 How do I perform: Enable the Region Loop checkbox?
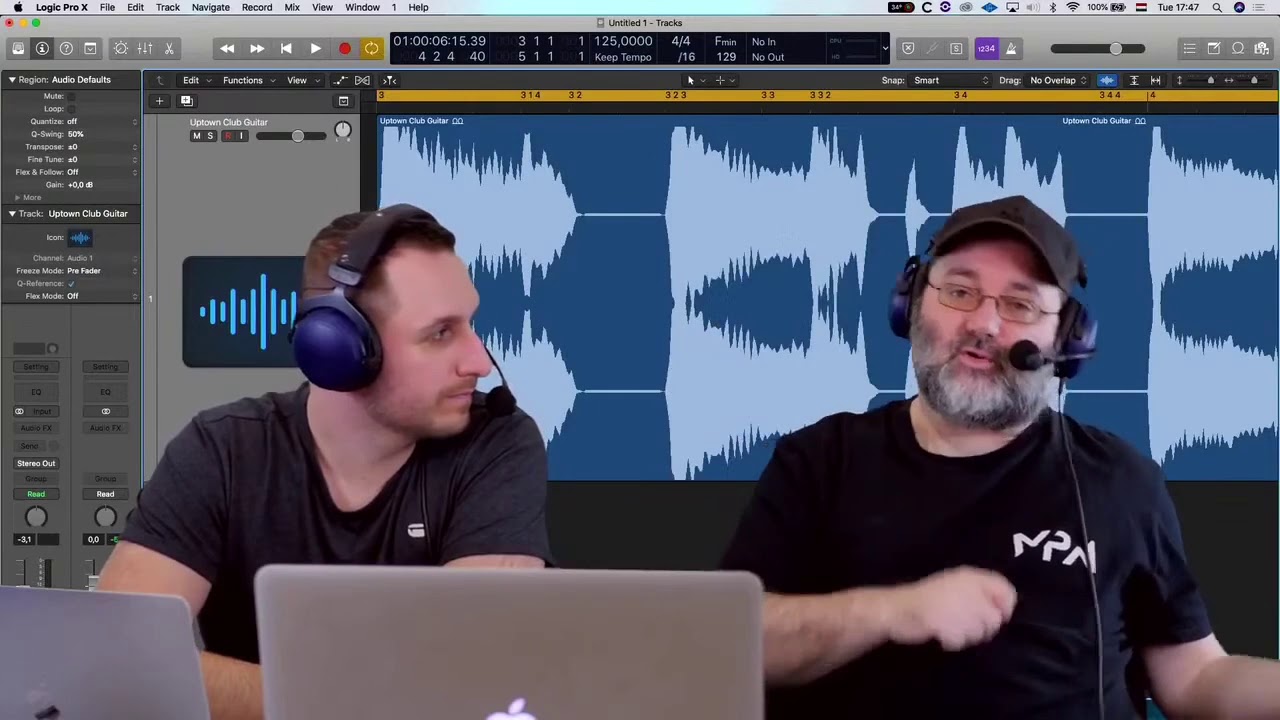72,109
